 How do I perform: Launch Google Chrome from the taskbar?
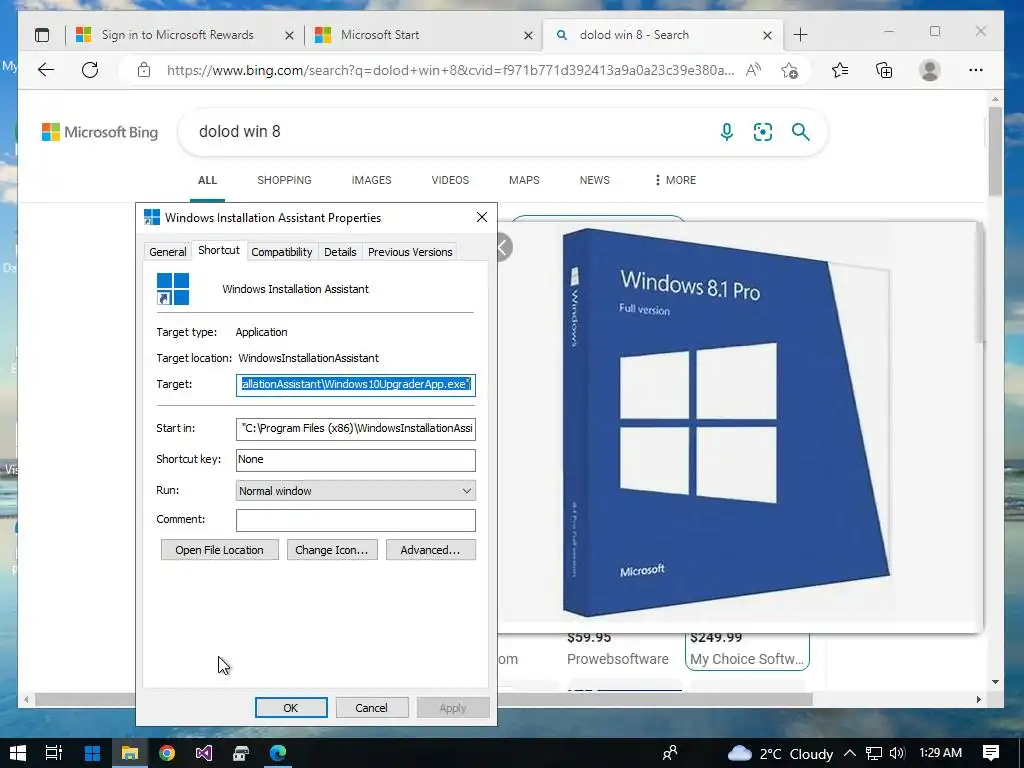pos(167,753)
